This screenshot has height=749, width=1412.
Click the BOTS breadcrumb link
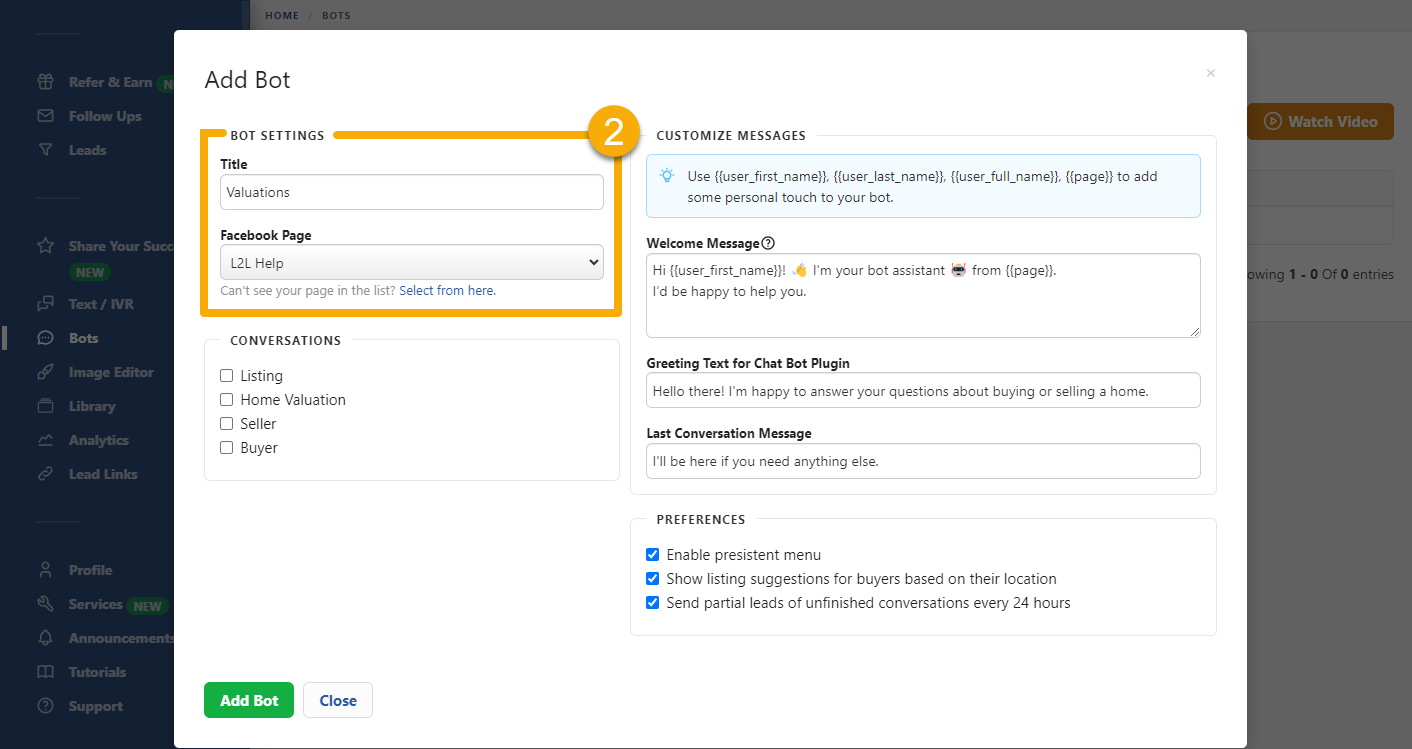click(x=336, y=15)
